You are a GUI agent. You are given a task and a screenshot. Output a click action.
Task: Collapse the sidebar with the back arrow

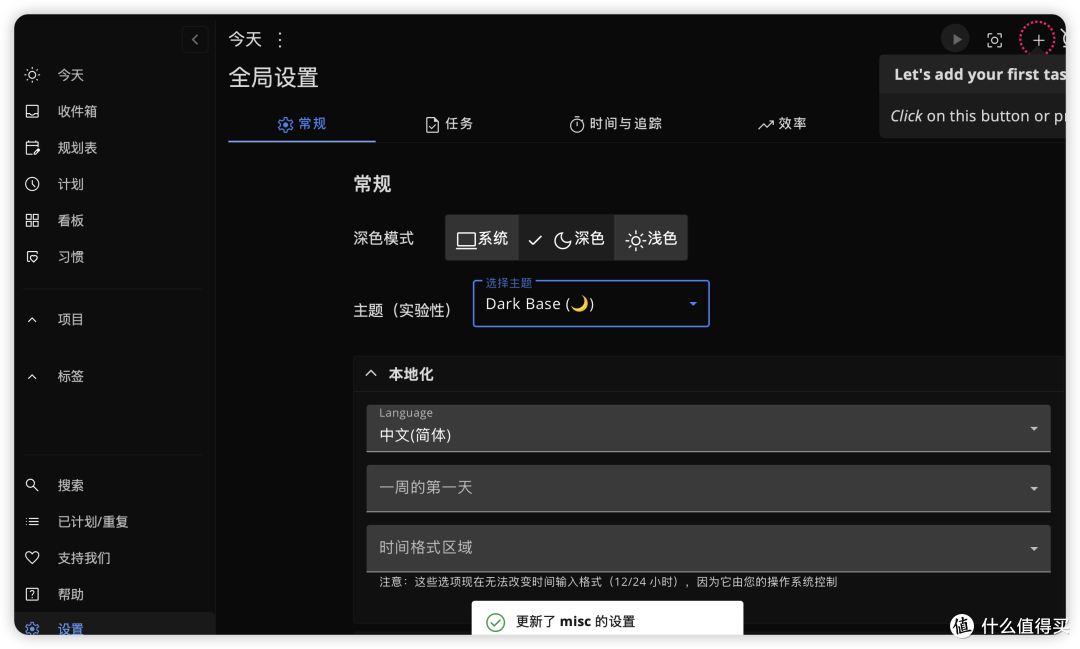[195, 39]
